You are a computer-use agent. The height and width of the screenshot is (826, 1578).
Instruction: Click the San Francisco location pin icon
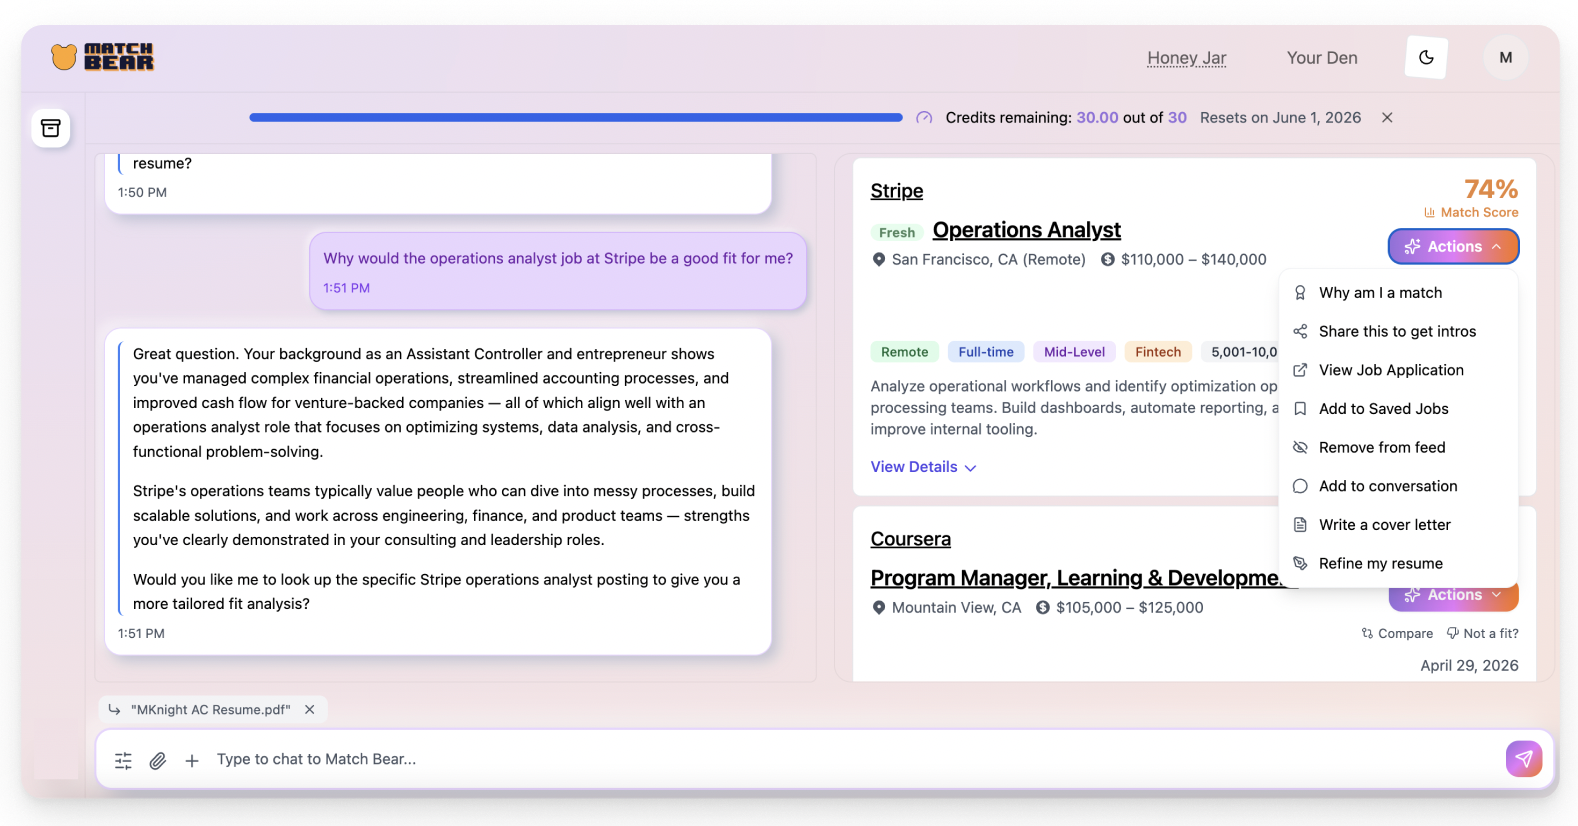click(x=879, y=260)
